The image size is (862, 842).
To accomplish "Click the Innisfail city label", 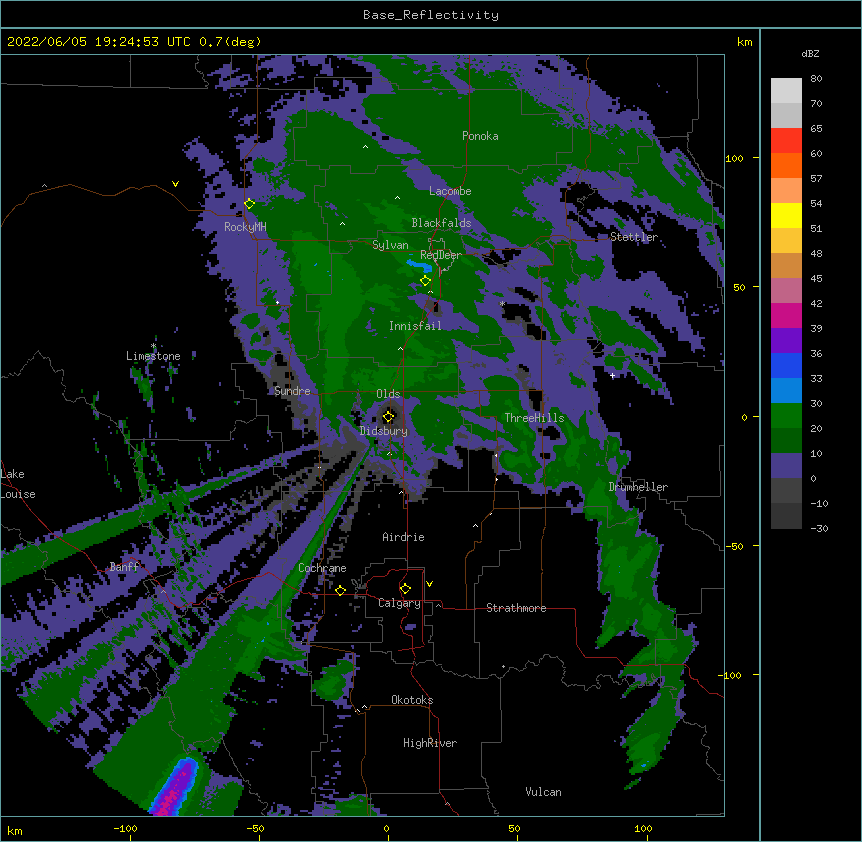I will 415,326.
